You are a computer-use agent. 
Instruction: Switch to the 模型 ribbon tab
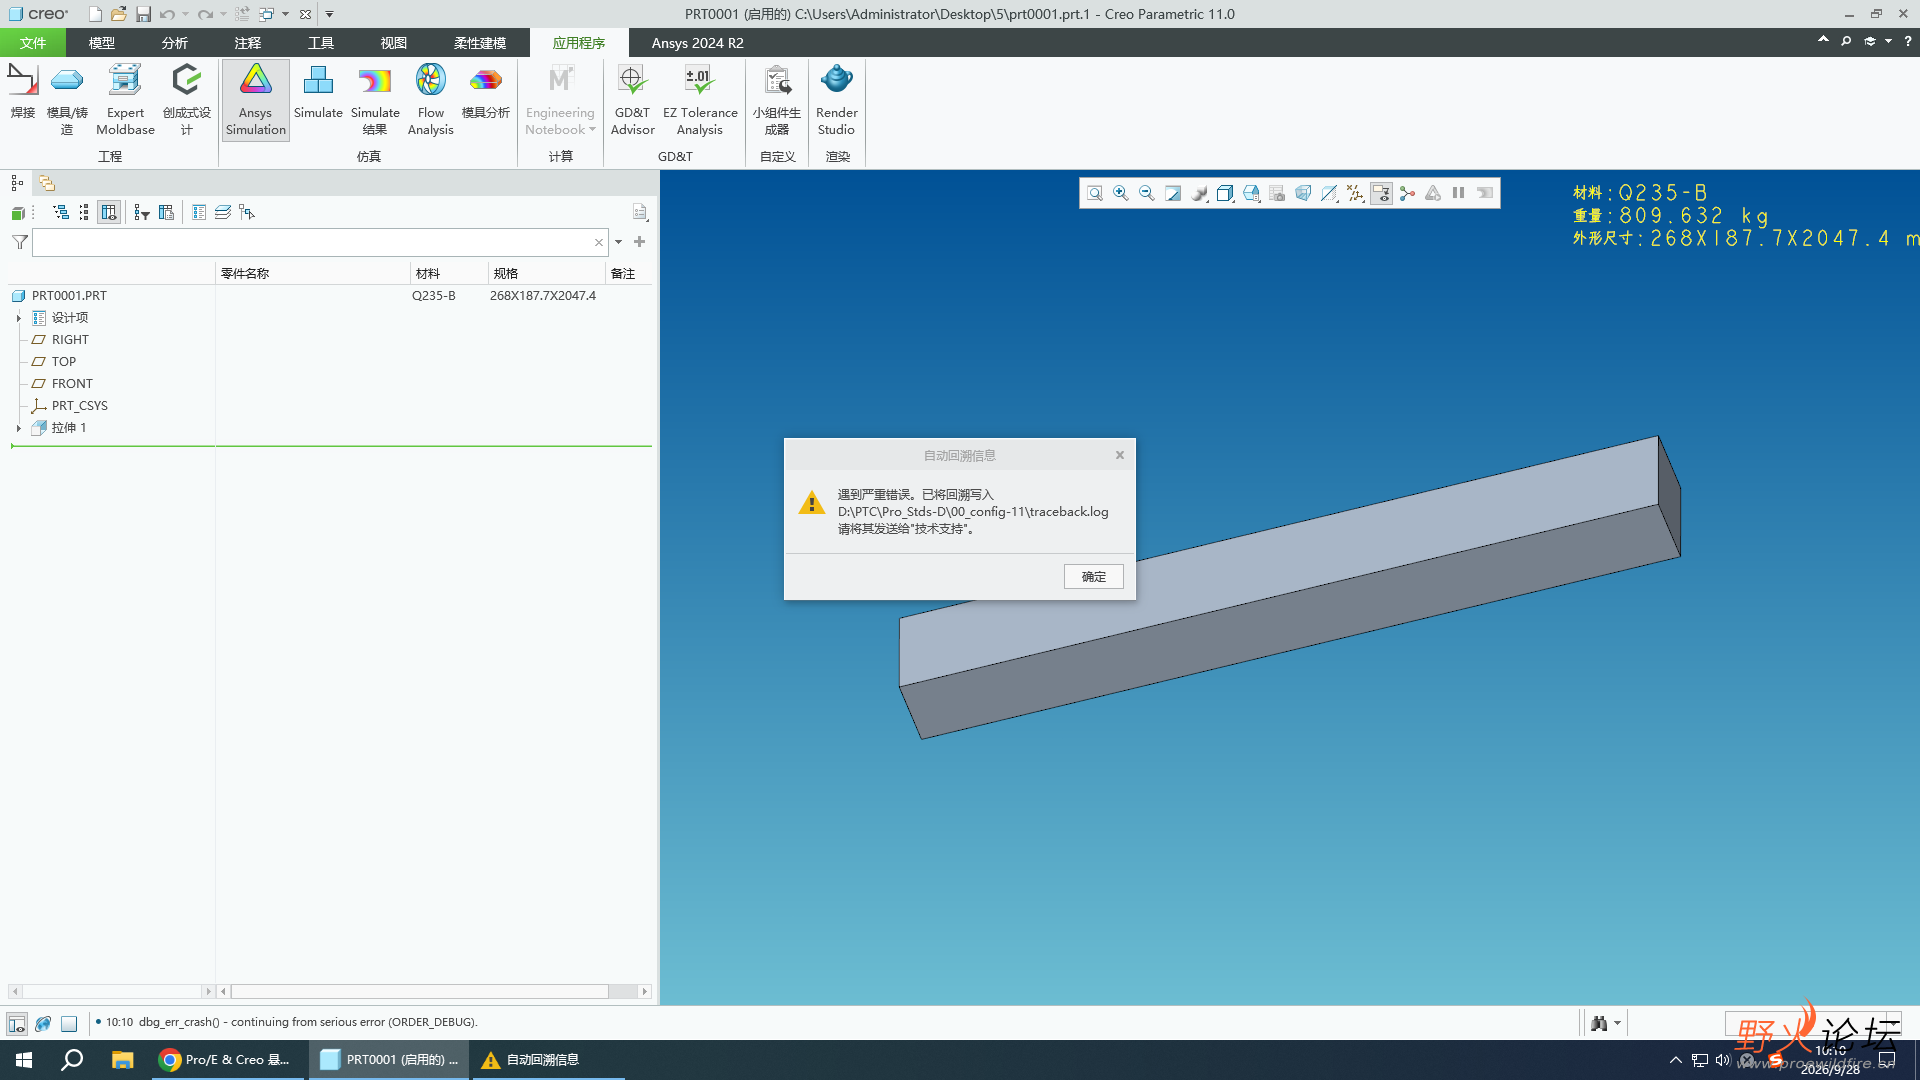101,43
